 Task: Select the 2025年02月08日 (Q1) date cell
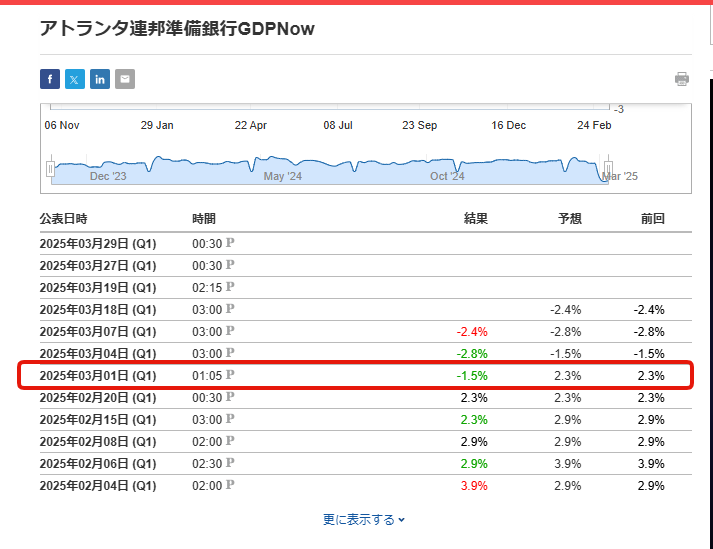(98, 442)
